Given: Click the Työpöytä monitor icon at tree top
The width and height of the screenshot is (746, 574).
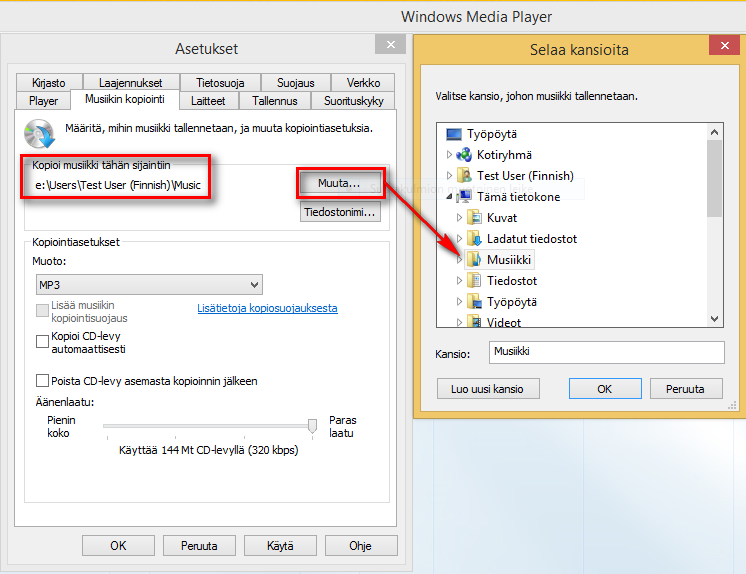Looking at the screenshot, I should 454,134.
